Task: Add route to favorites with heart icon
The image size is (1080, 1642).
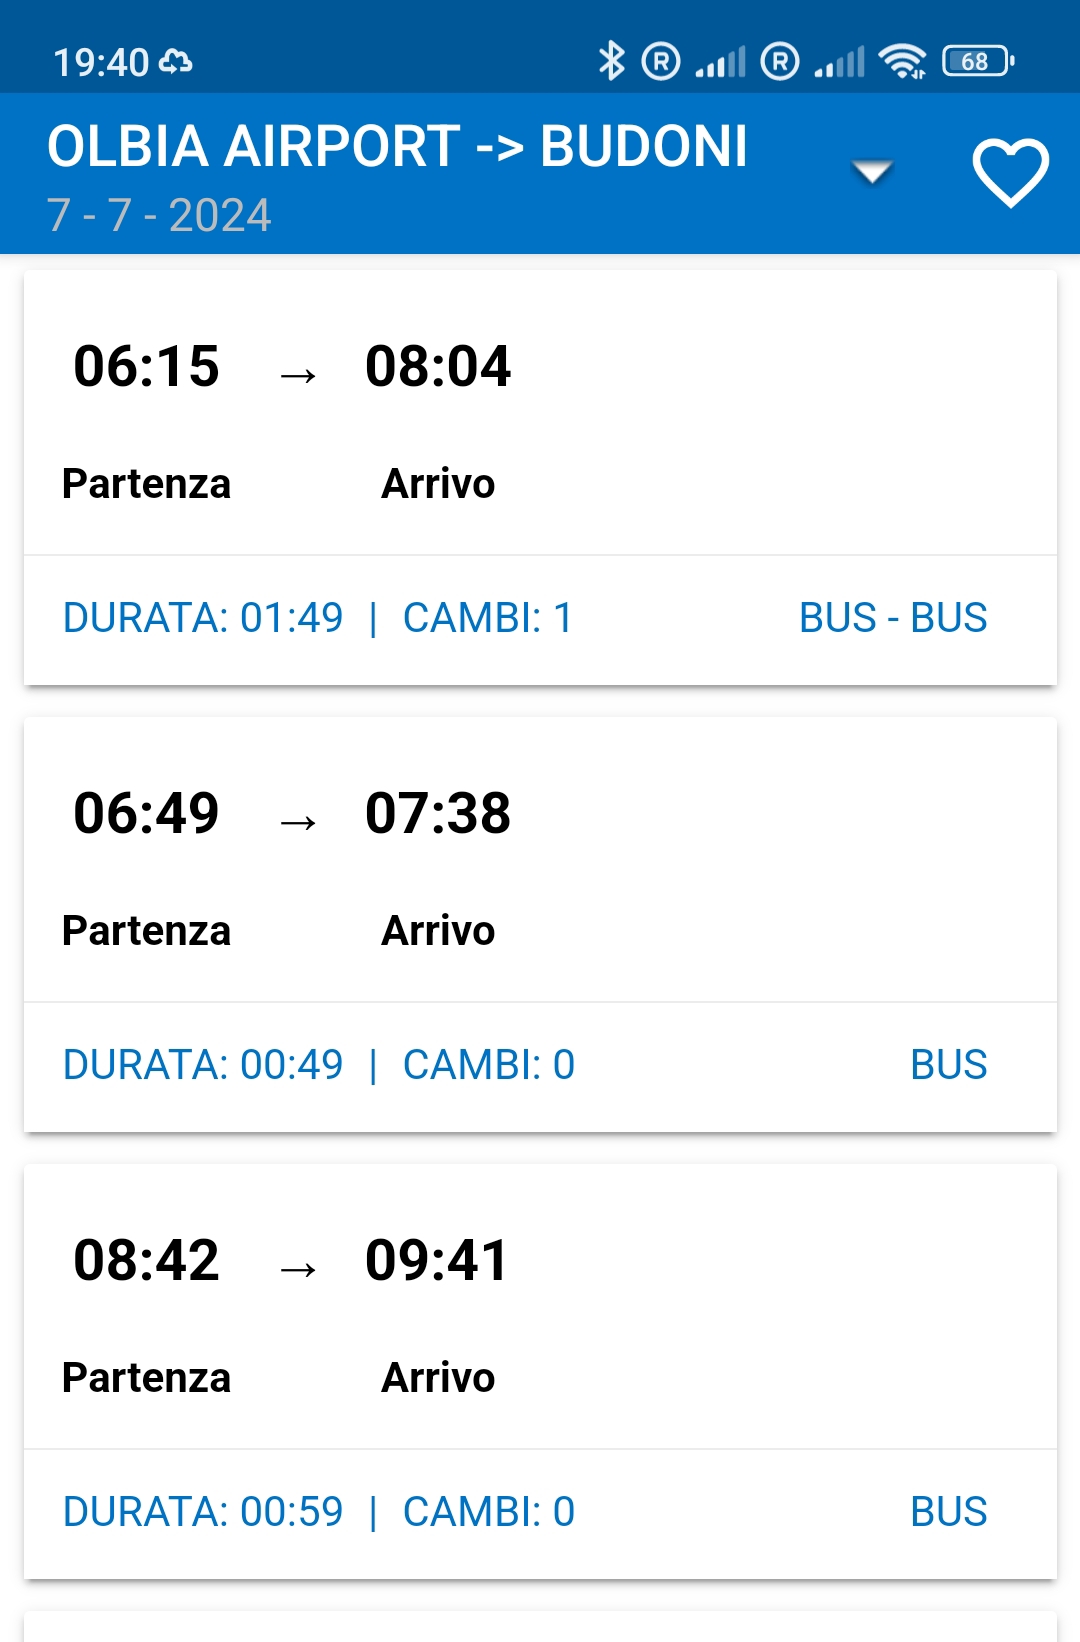Action: point(1010,173)
